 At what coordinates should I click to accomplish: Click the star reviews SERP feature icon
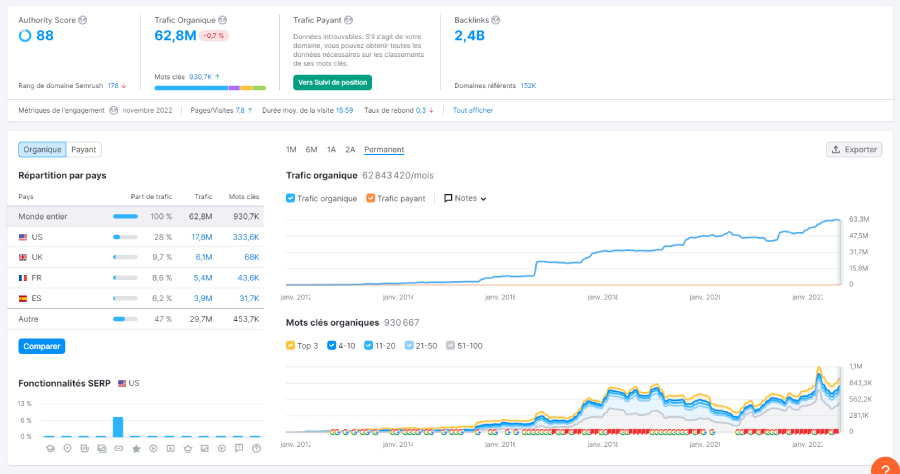[136, 448]
